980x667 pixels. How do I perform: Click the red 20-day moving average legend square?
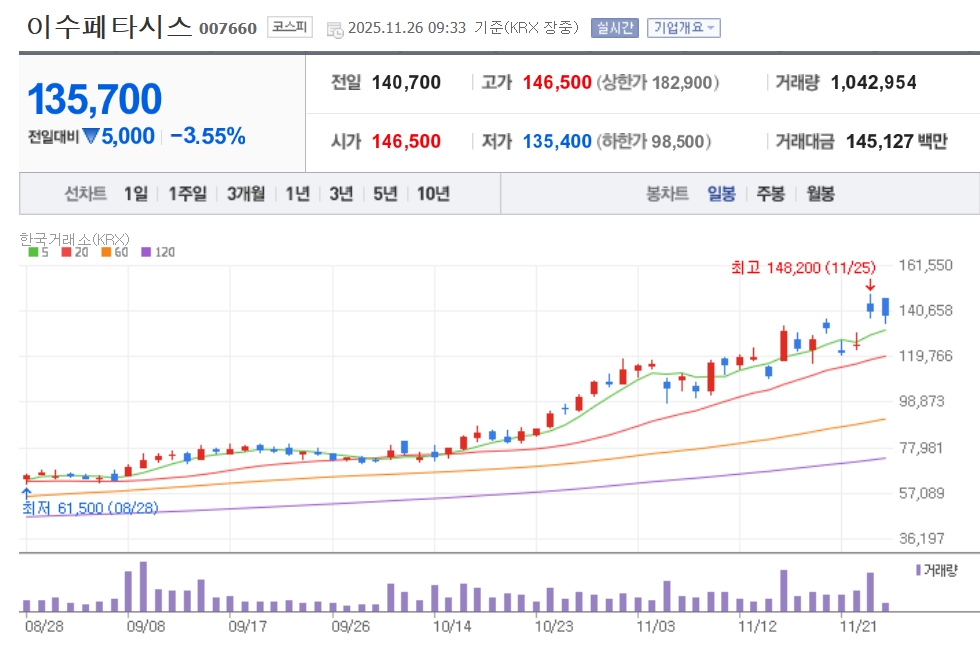[x=66, y=252]
